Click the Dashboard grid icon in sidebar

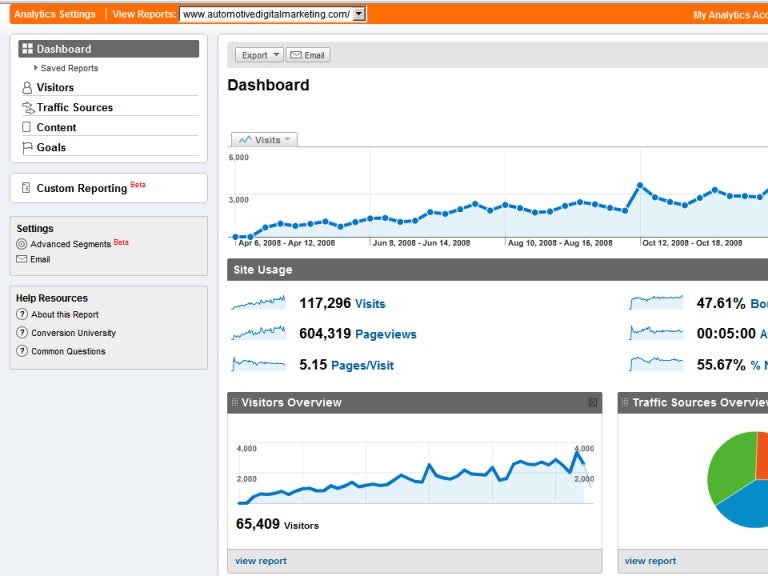pos(28,49)
